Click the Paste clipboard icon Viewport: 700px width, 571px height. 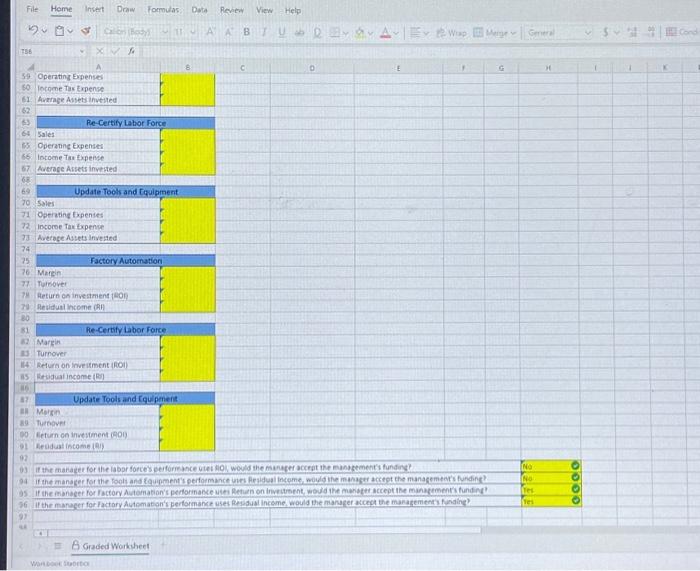click(x=59, y=31)
